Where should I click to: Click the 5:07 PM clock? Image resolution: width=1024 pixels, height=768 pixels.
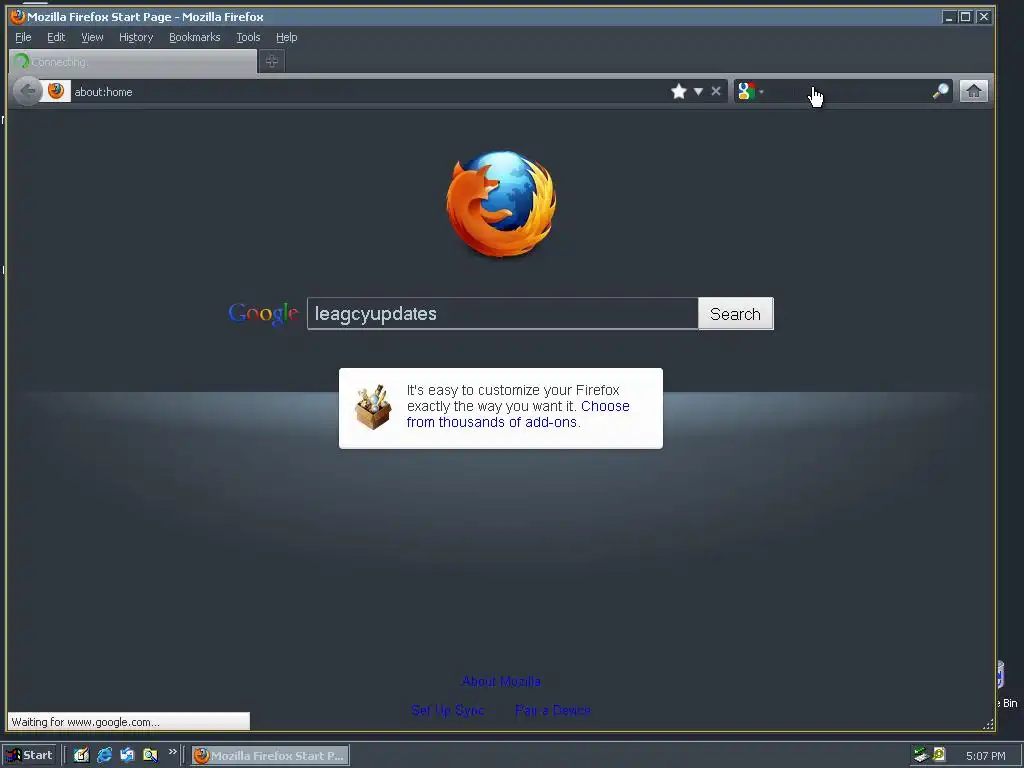pyautogui.click(x=985, y=756)
